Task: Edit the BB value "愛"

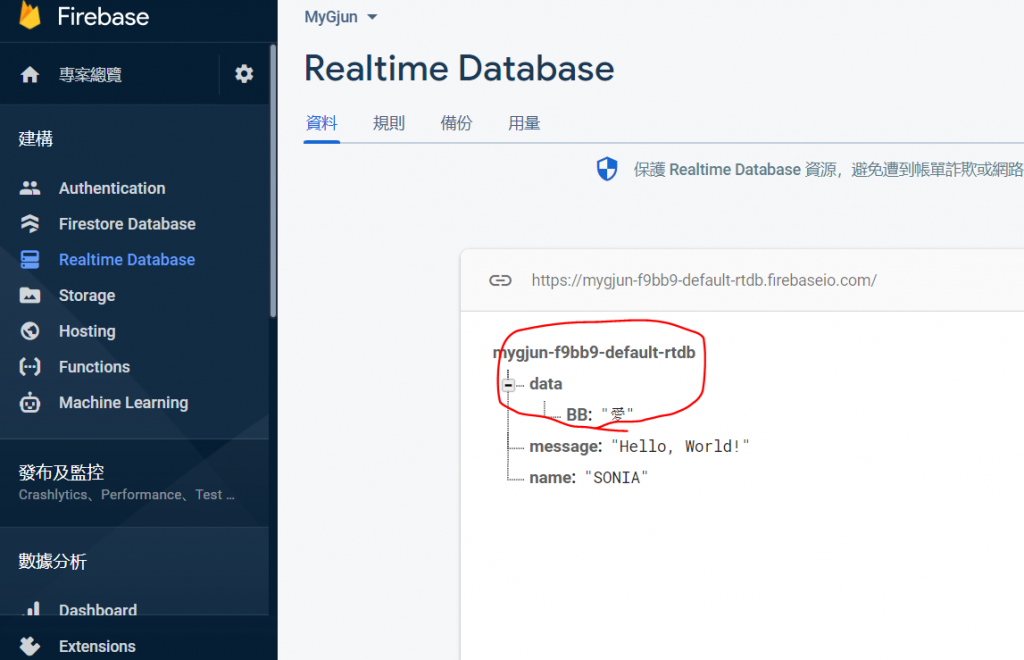Action: click(x=617, y=415)
